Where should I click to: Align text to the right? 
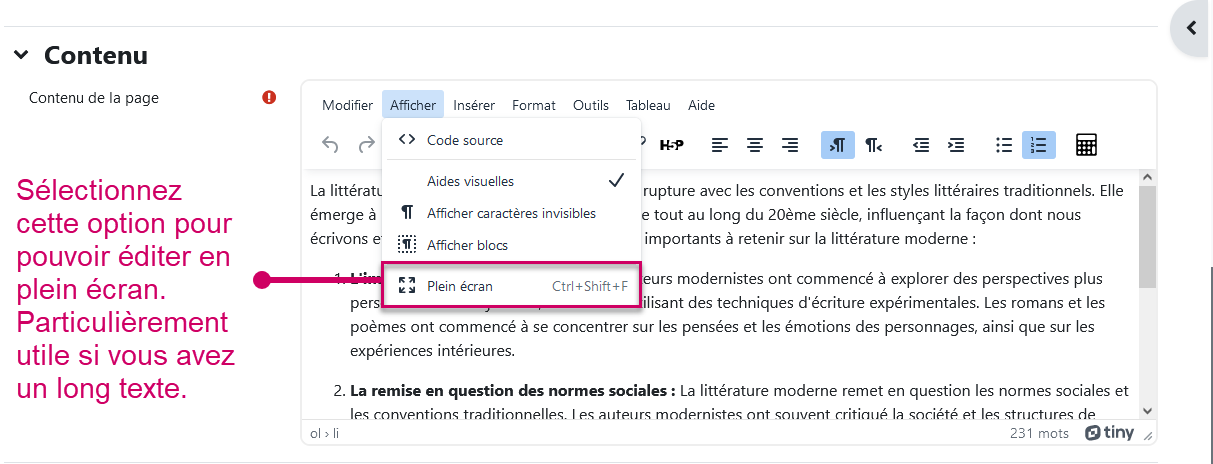(x=790, y=145)
